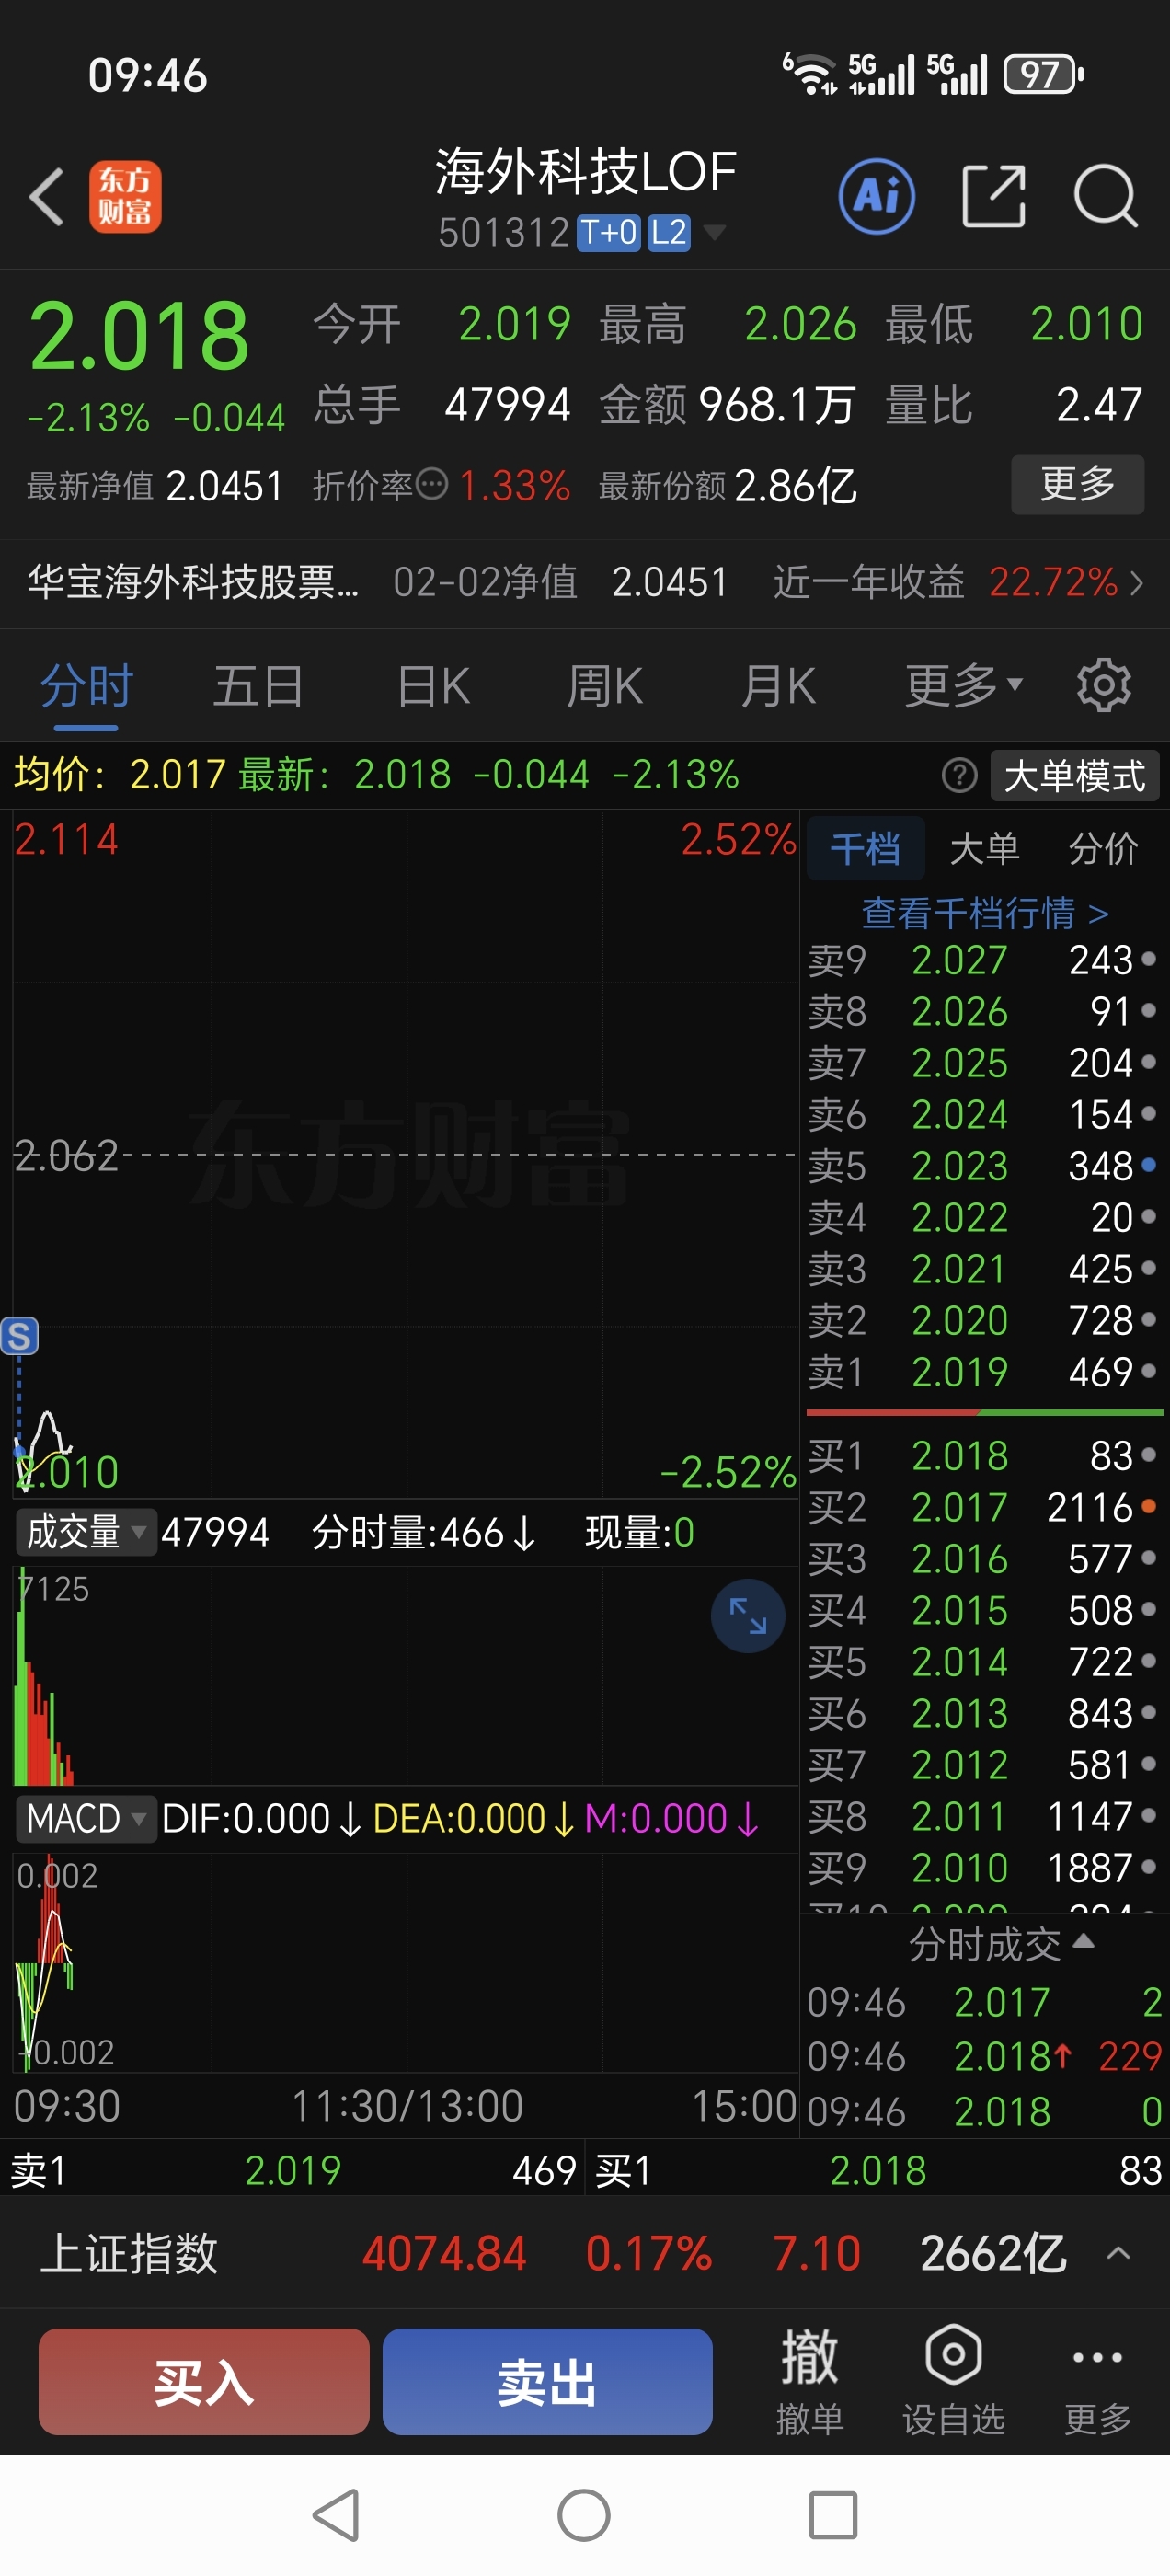Open the search magnifier icon
The image size is (1170, 2576).
coord(1105,196)
